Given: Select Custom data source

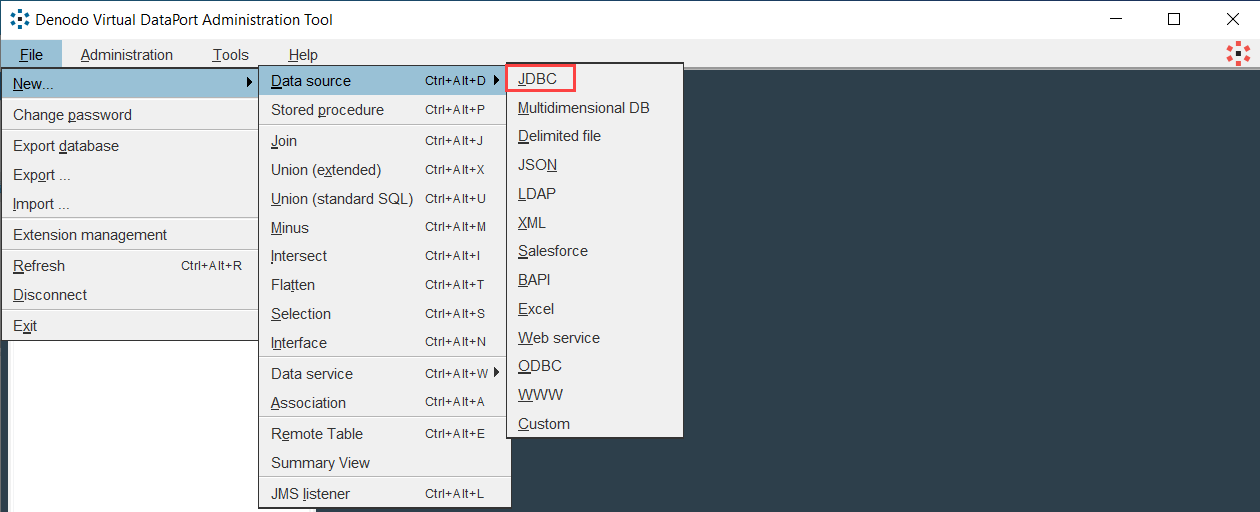Looking at the screenshot, I should (x=595, y=424).
